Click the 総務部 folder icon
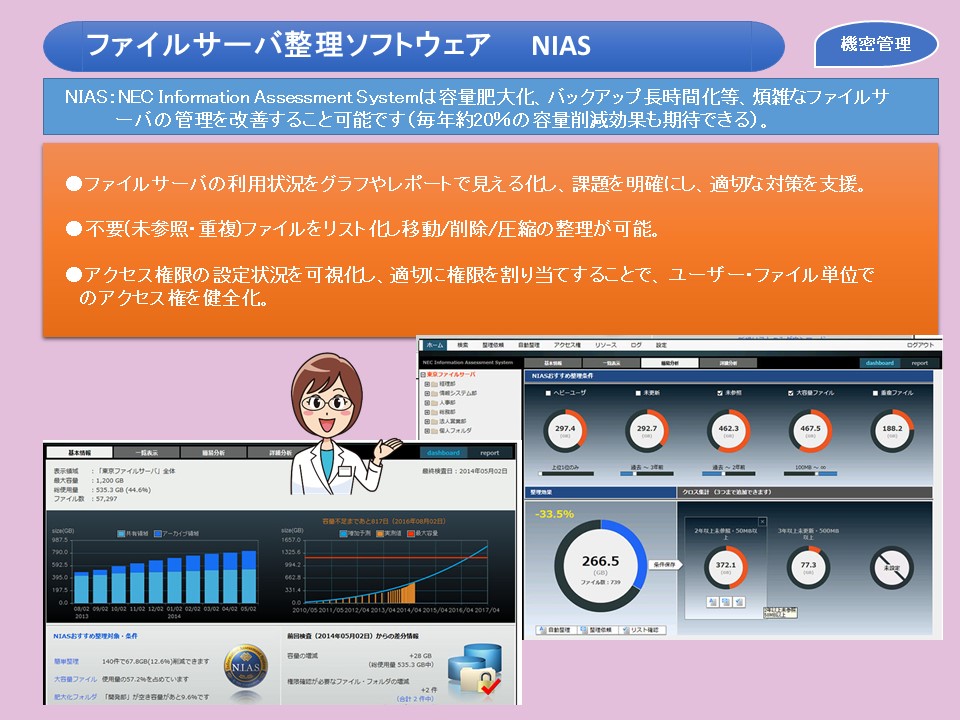The image size is (960, 720). coord(435,412)
